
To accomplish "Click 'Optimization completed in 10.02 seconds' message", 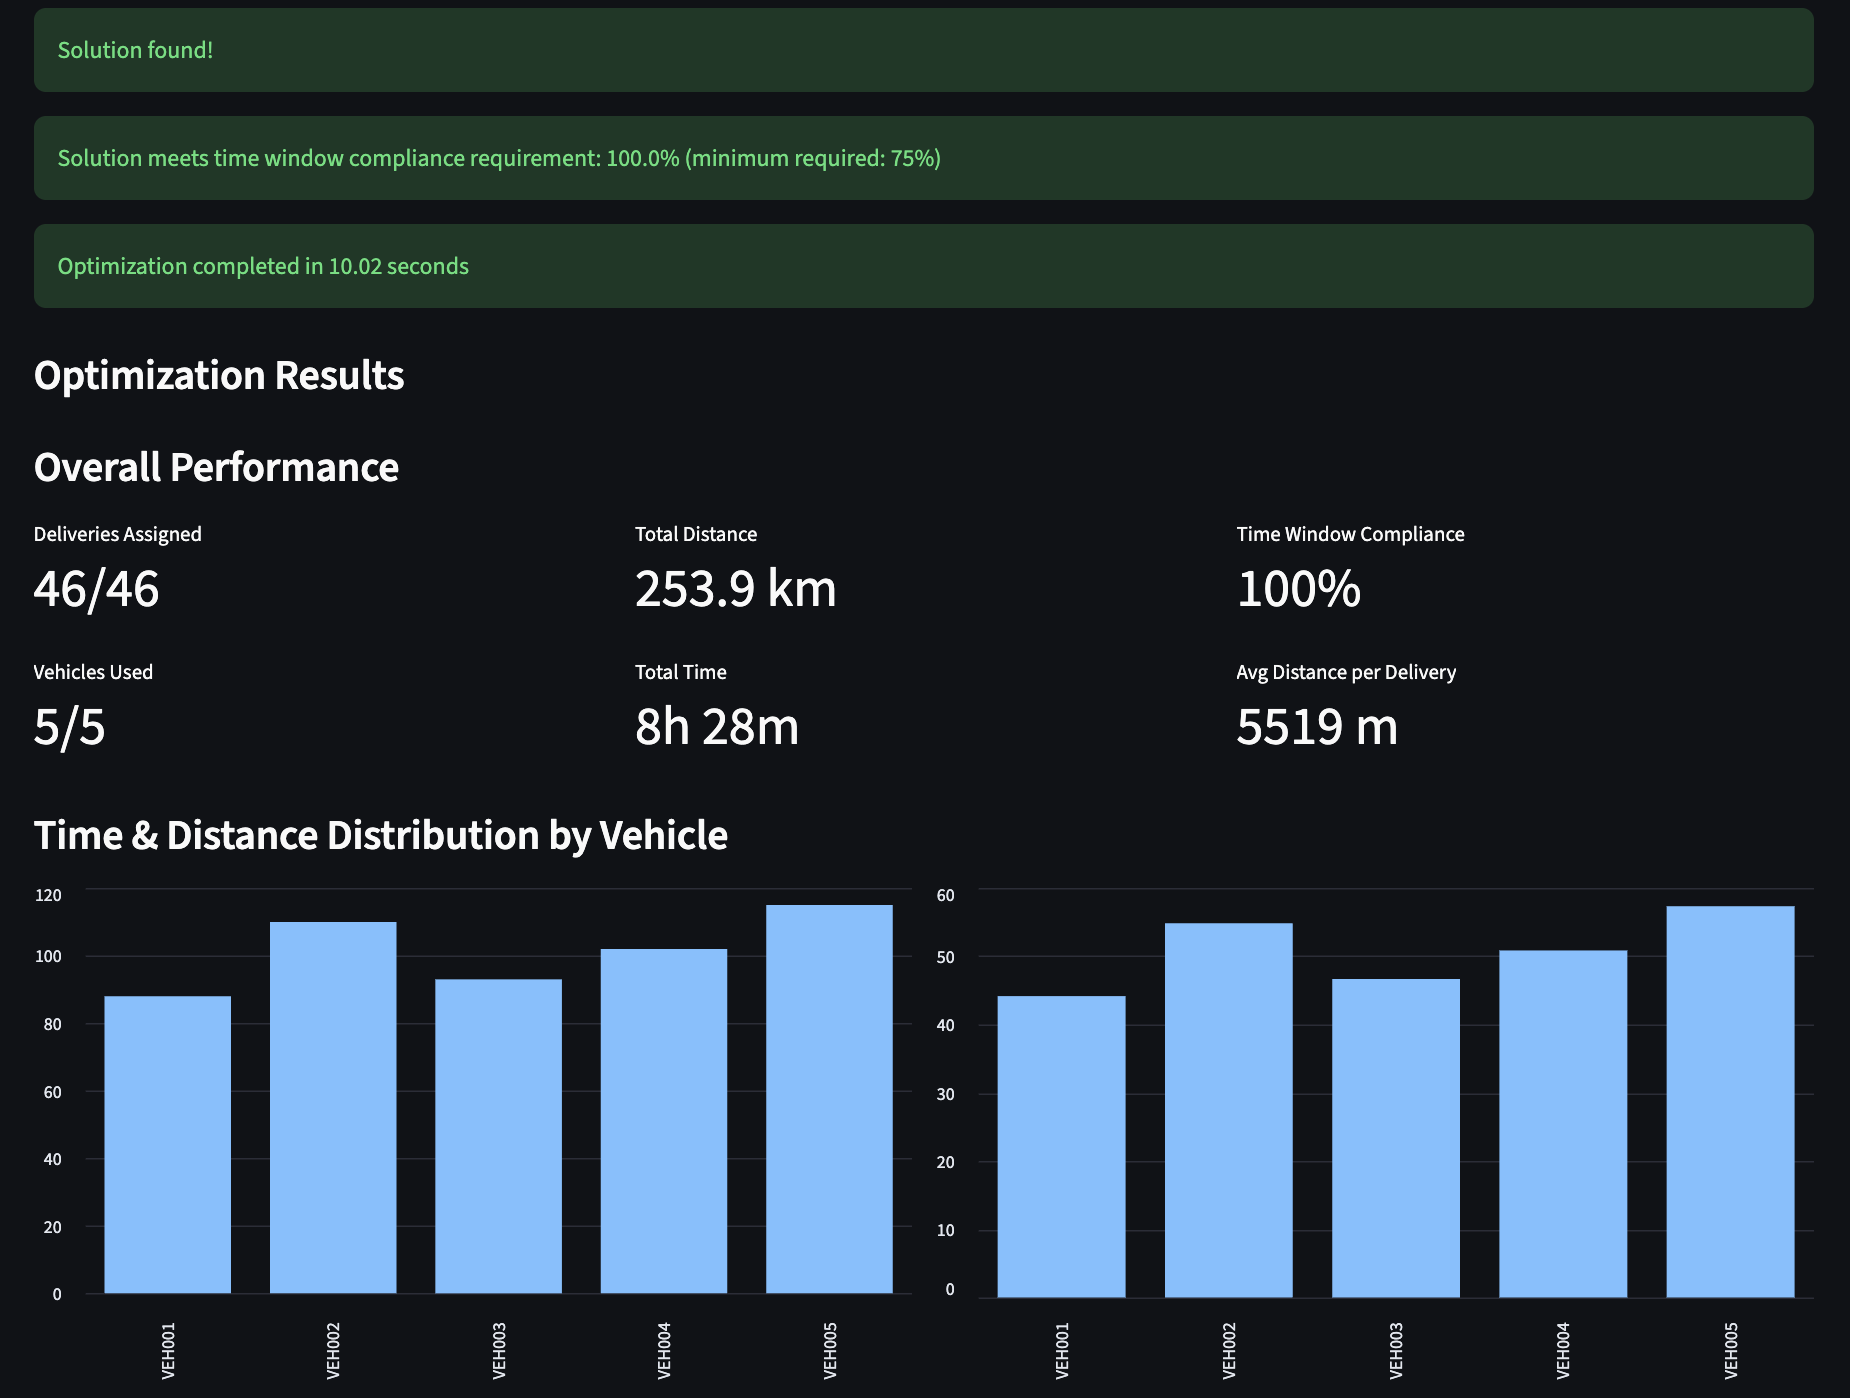I will point(923,266).
